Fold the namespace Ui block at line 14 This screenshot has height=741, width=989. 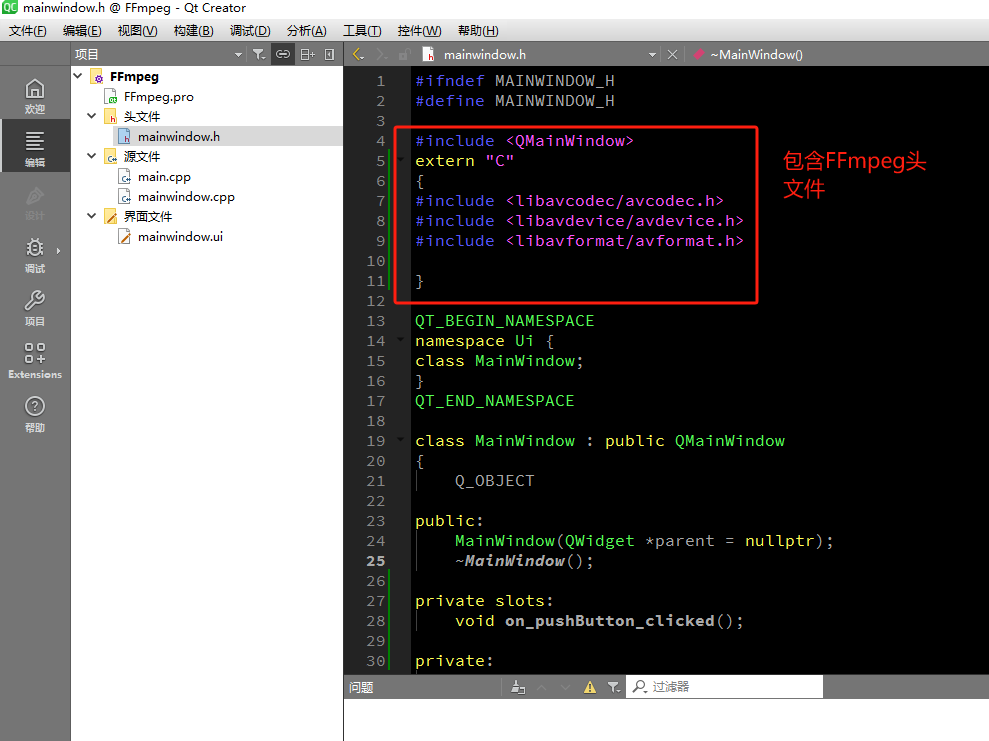(x=401, y=341)
